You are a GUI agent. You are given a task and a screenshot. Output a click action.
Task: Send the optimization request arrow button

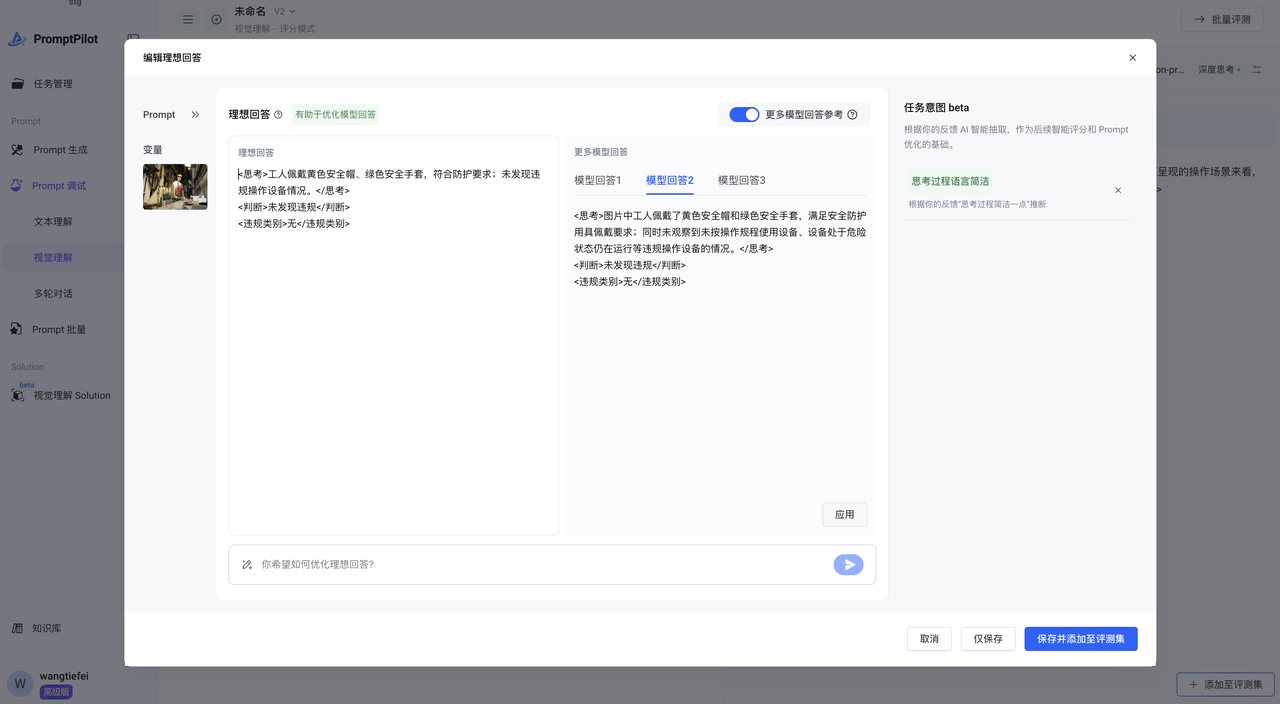tap(848, 565)
